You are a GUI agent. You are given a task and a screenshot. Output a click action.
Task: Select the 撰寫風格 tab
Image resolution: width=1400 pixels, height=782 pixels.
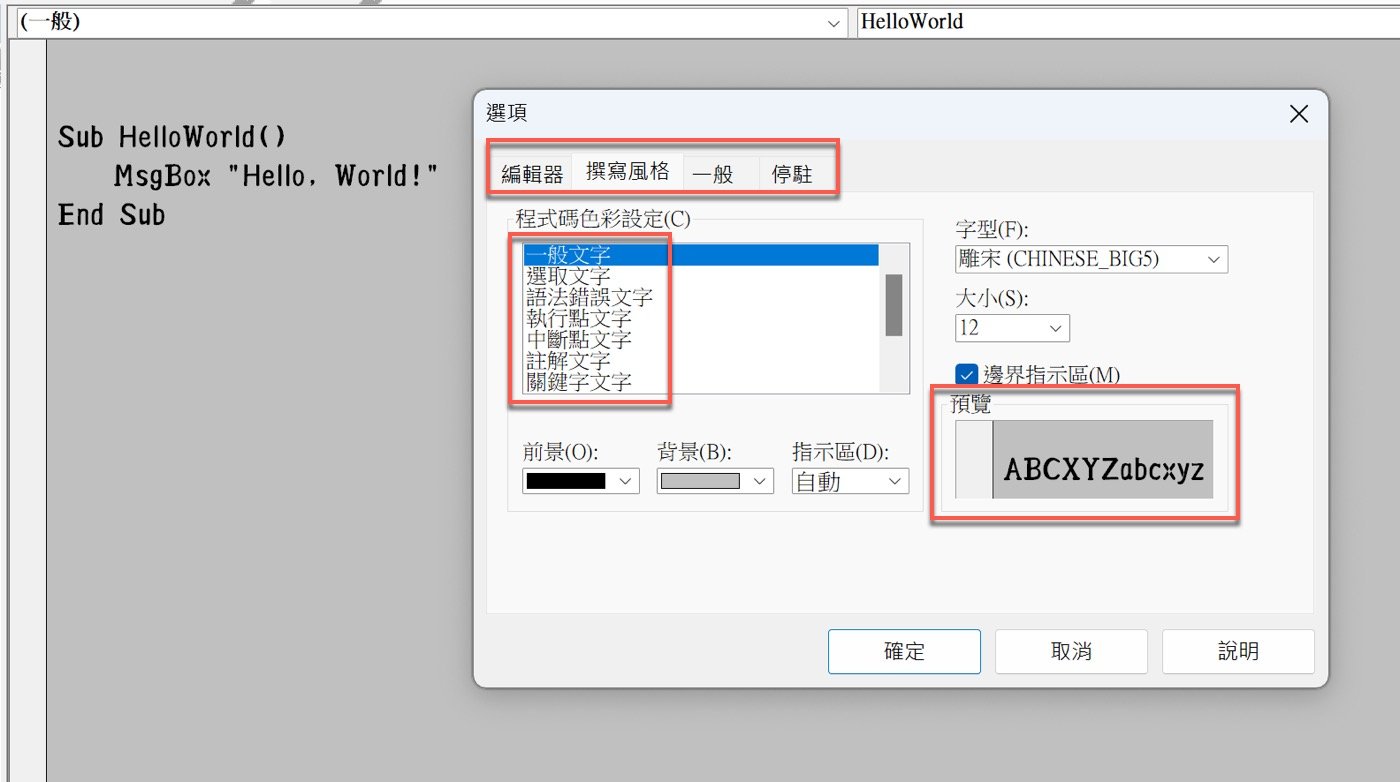[627, 171]
